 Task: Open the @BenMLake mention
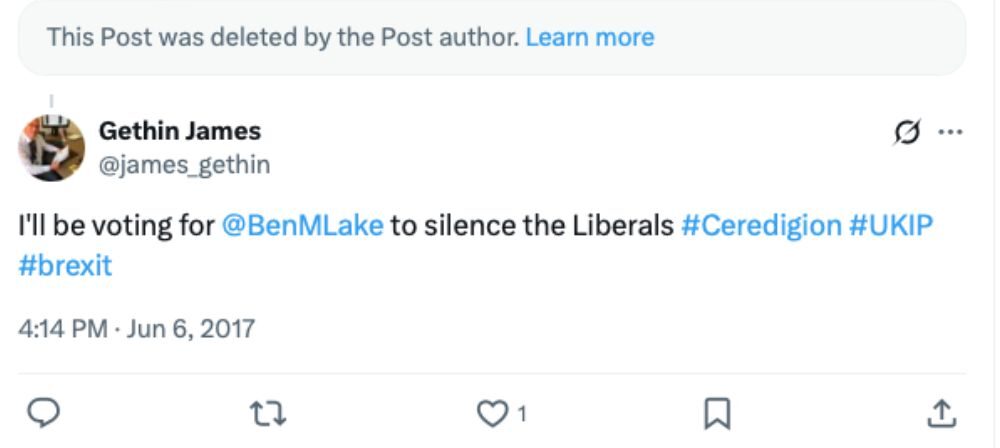tap(303, 225)
